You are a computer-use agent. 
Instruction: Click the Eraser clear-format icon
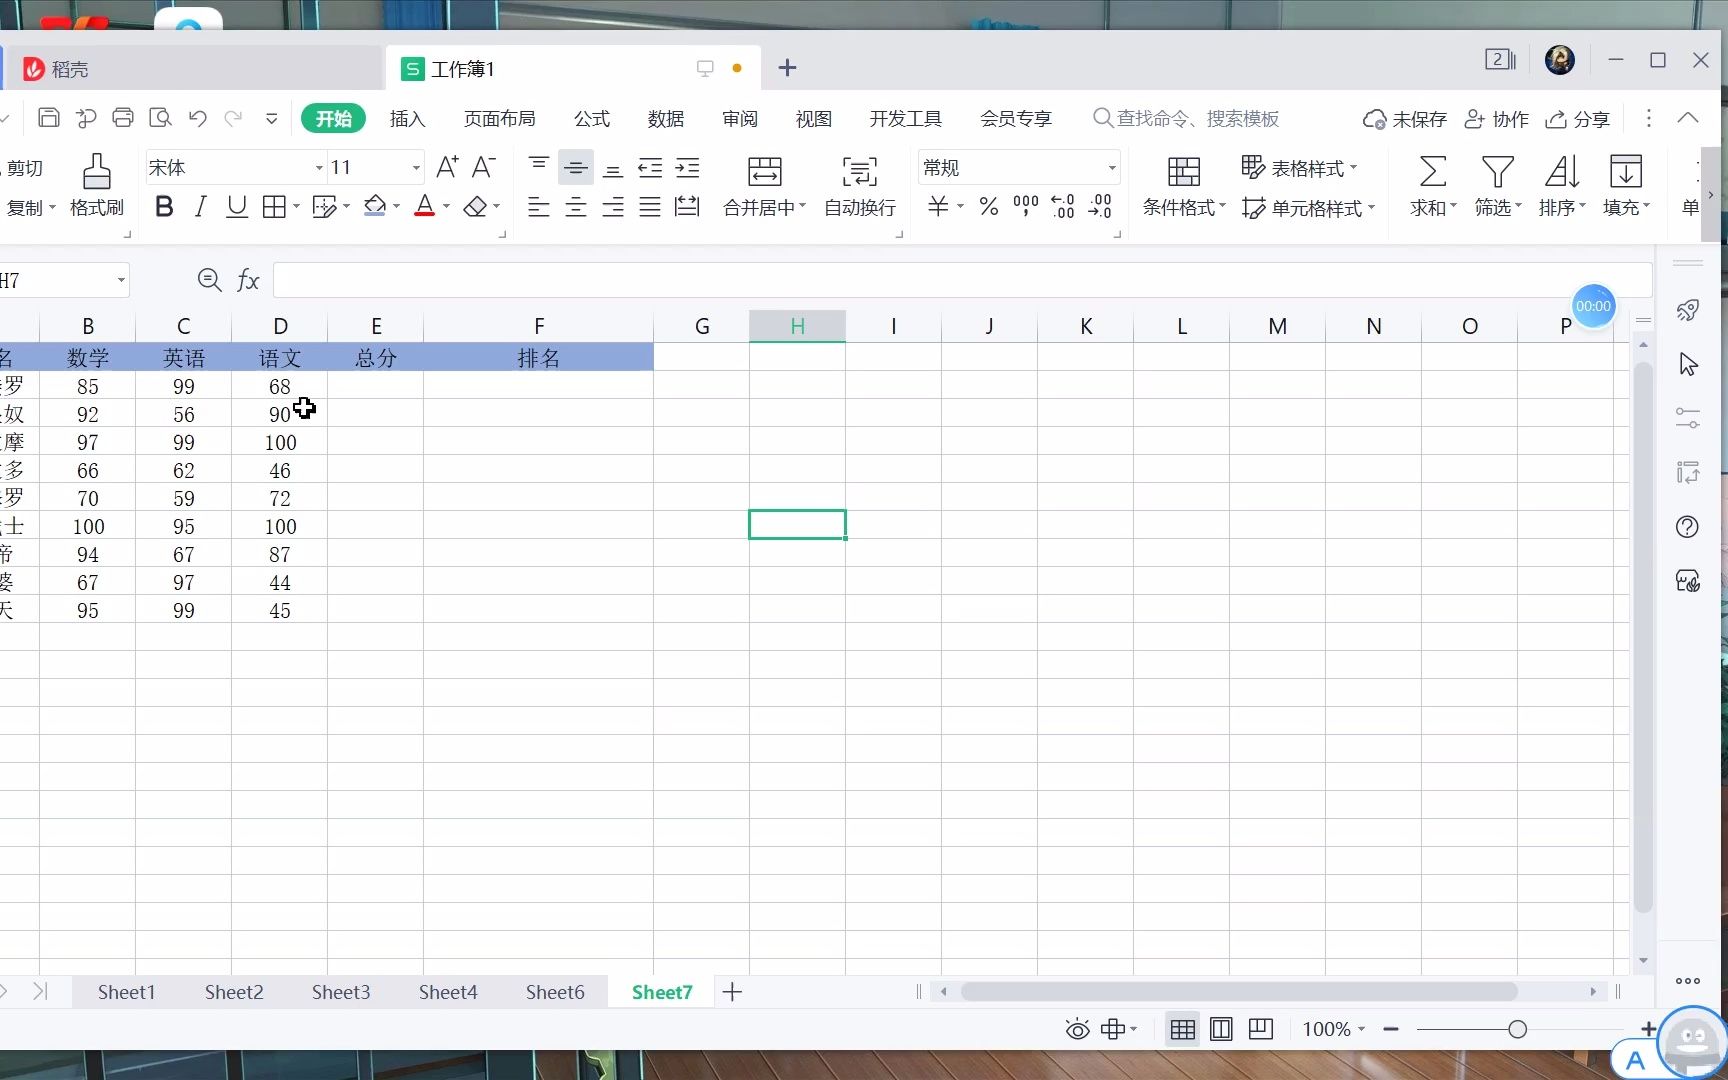[x=476, y=207]
